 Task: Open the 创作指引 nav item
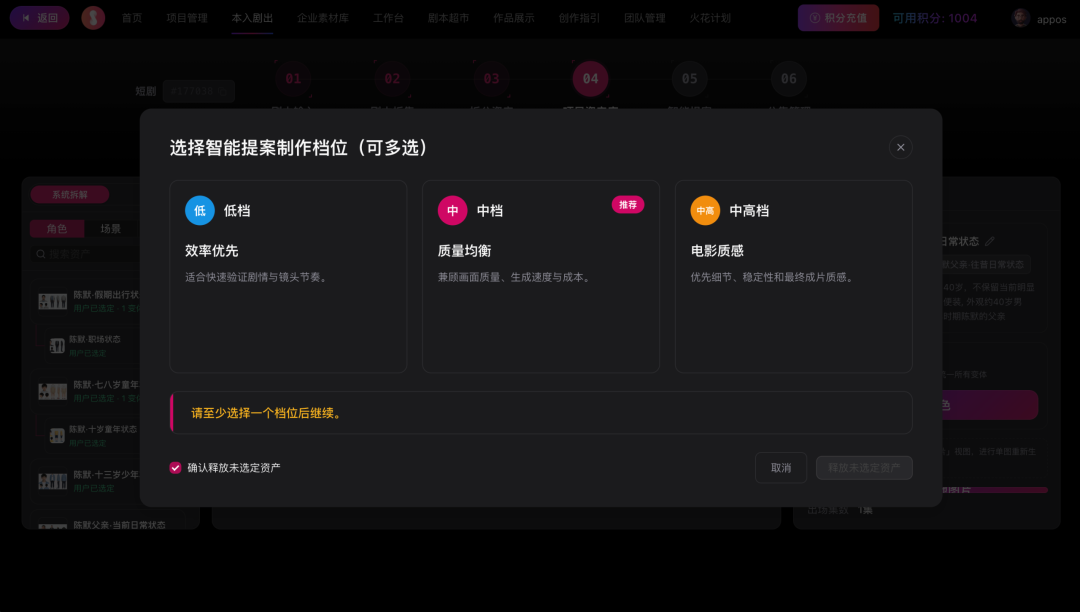[579, 18]
